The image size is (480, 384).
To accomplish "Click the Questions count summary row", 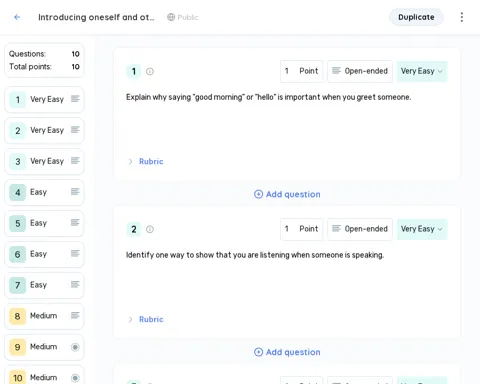I will tap(44, 54).
